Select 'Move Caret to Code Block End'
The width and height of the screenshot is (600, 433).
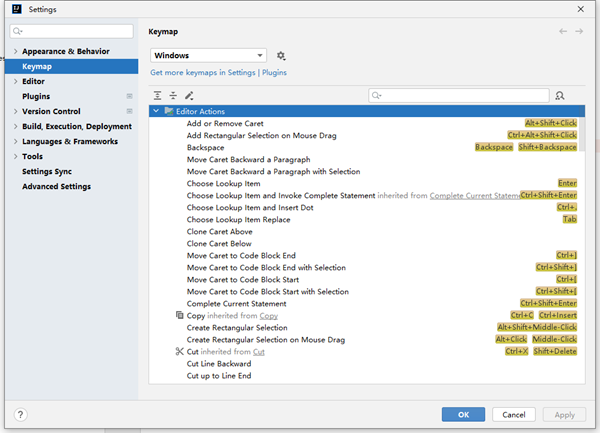coord(241,256)
